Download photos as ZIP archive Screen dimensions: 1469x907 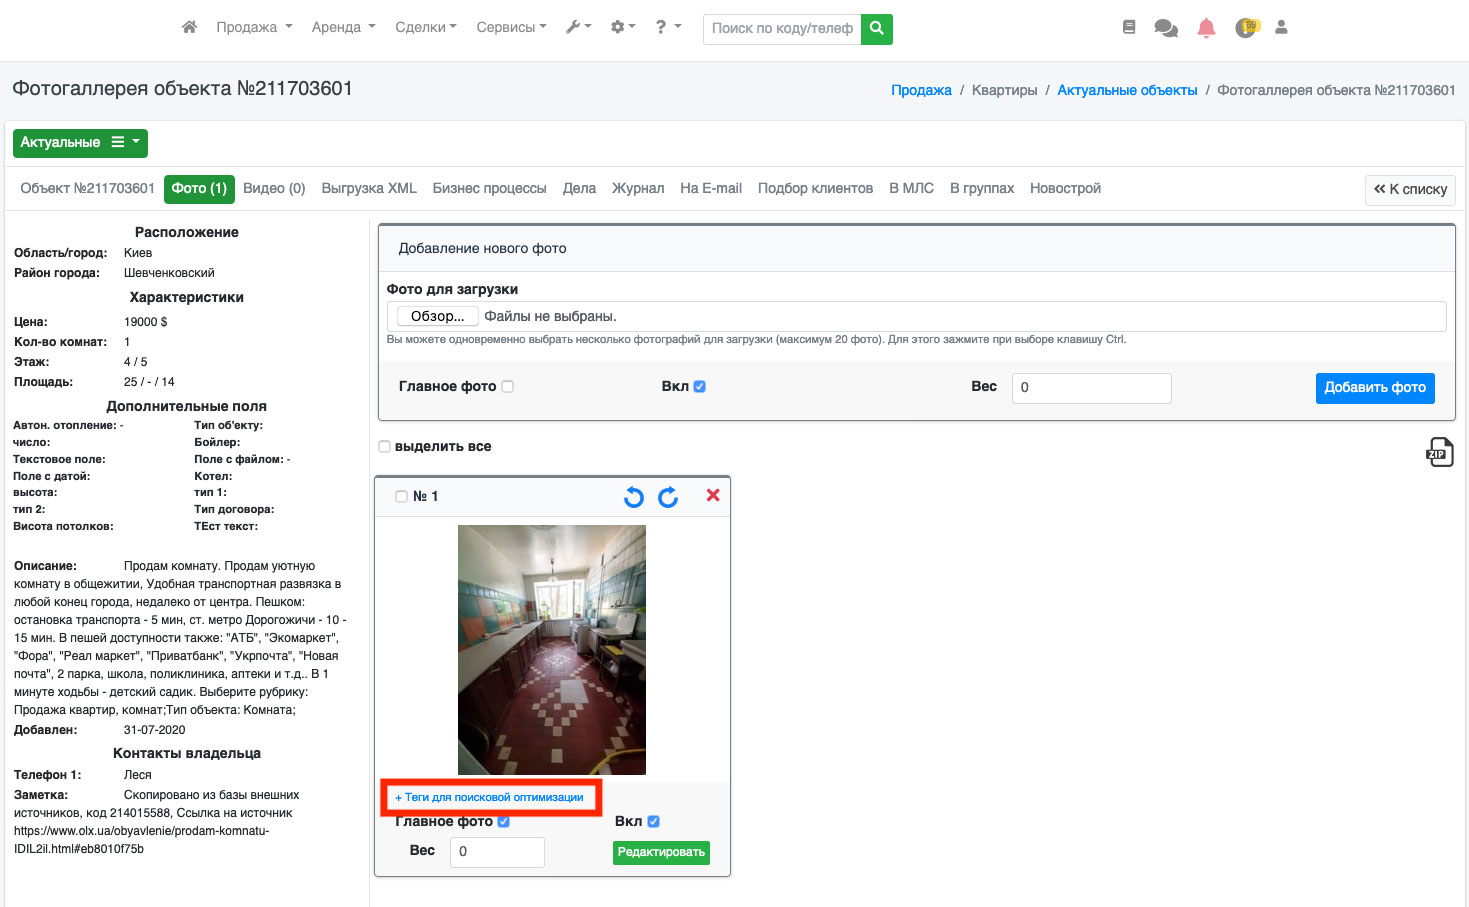(1439, 452)
